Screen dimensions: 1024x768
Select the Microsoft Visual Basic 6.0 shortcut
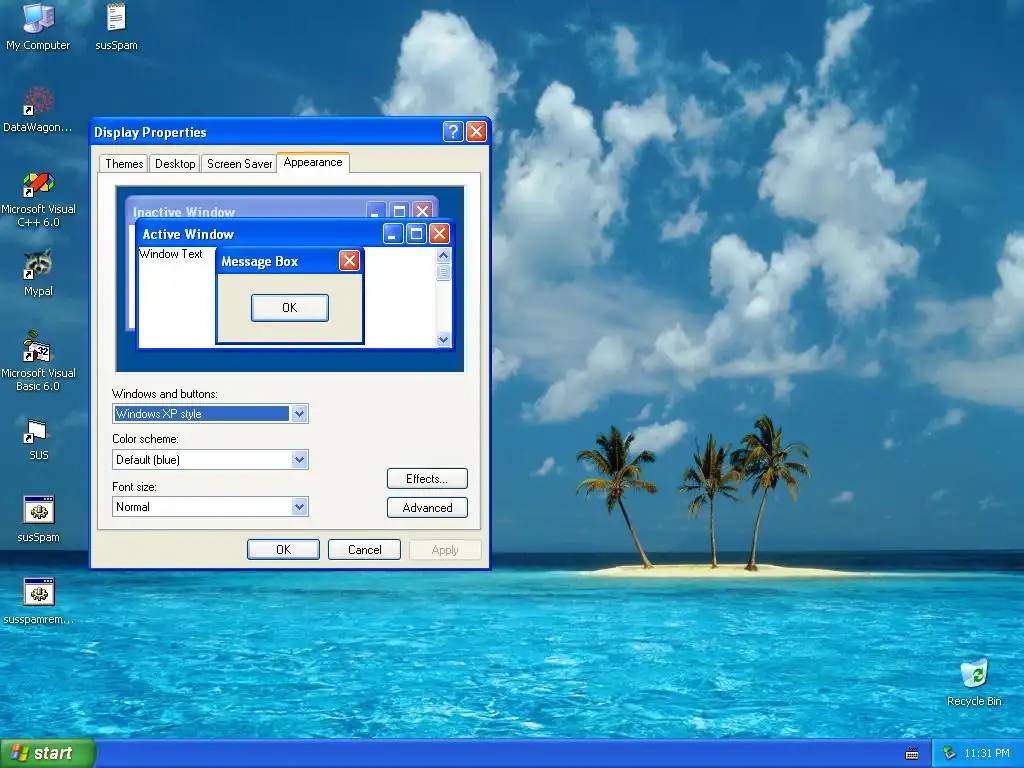(x=38, y=361)
